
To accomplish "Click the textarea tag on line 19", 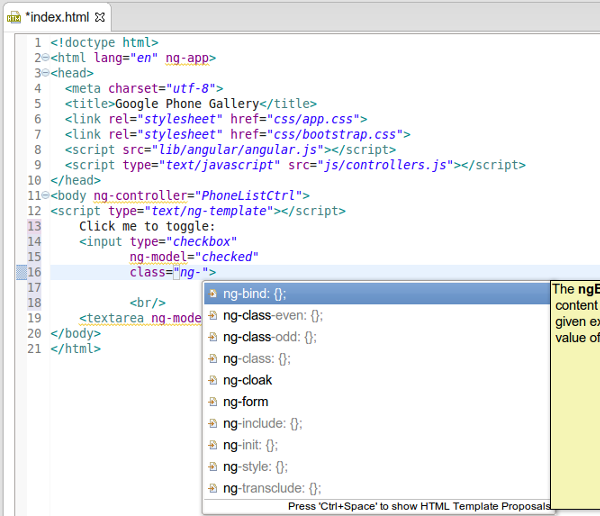I will 111,318.
